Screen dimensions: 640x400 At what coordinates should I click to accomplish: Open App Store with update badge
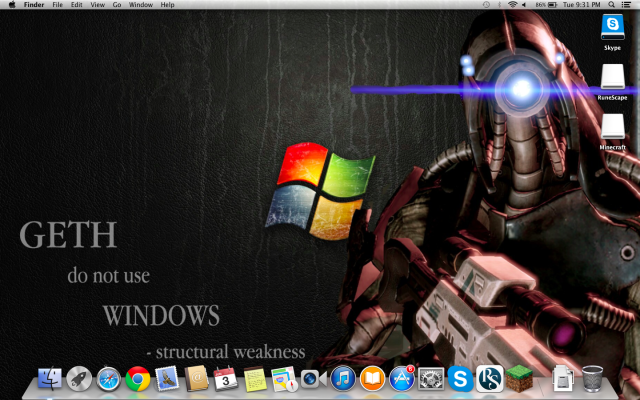402,378
